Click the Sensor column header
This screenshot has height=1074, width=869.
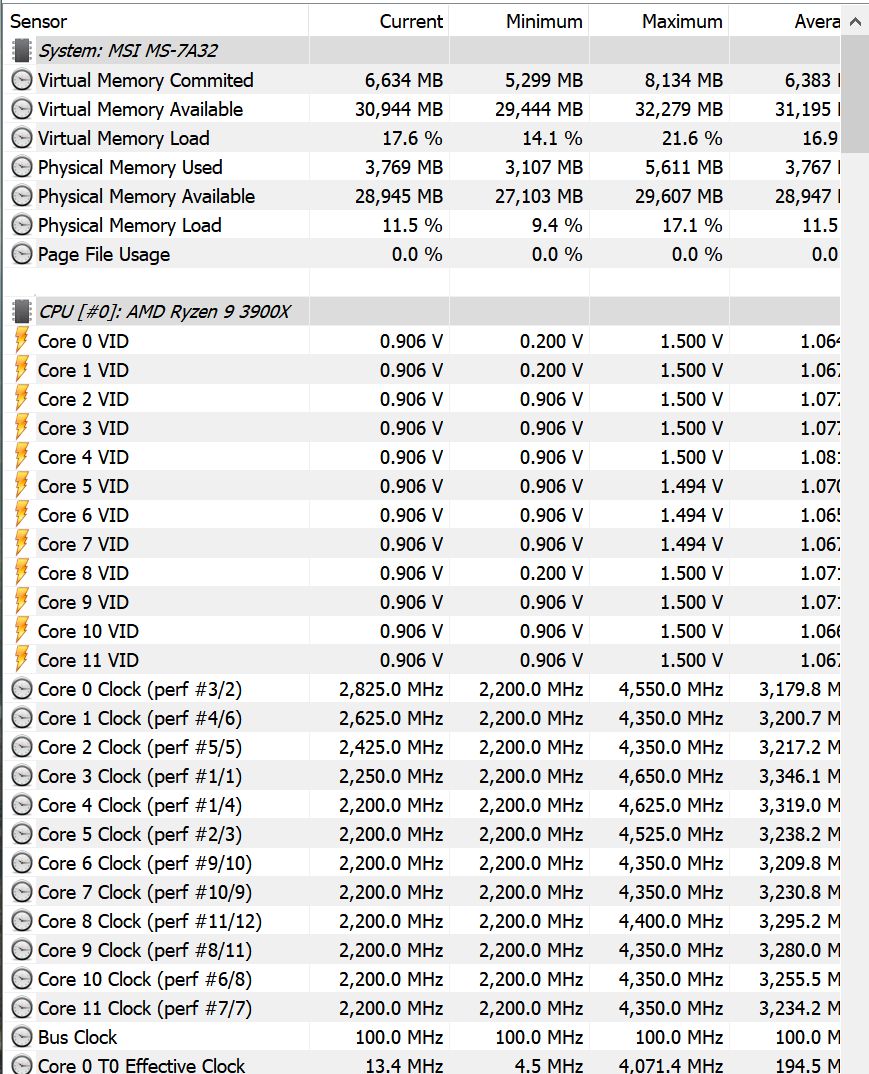[x=40, y=21]
